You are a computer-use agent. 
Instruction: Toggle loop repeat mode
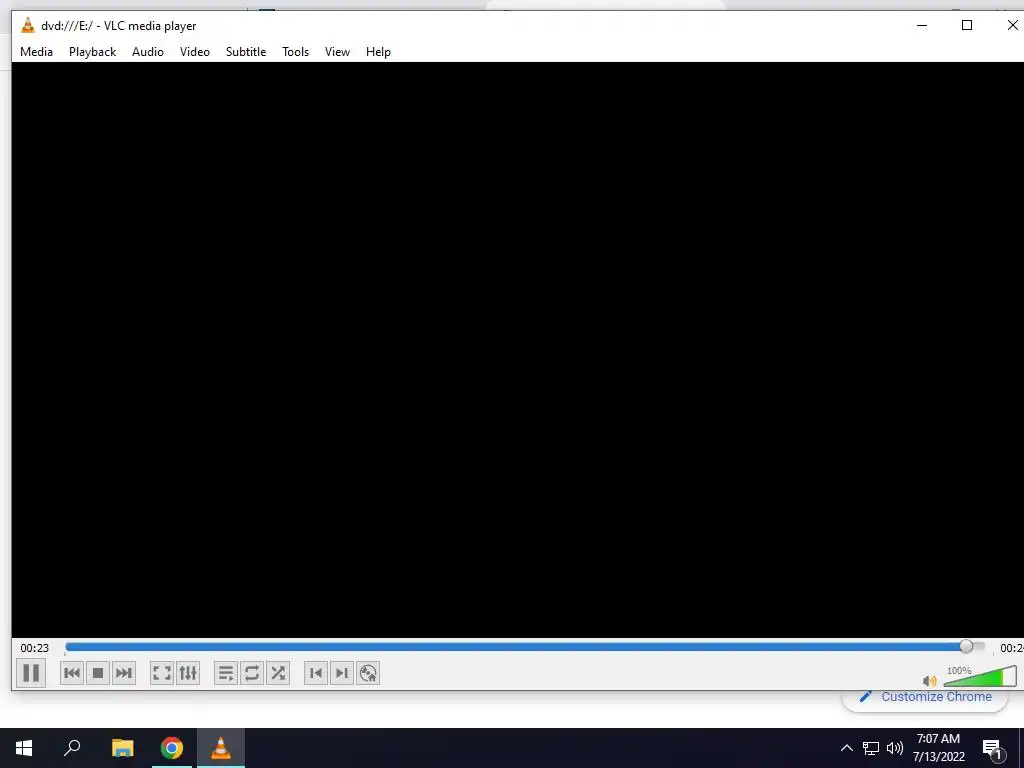251,673
